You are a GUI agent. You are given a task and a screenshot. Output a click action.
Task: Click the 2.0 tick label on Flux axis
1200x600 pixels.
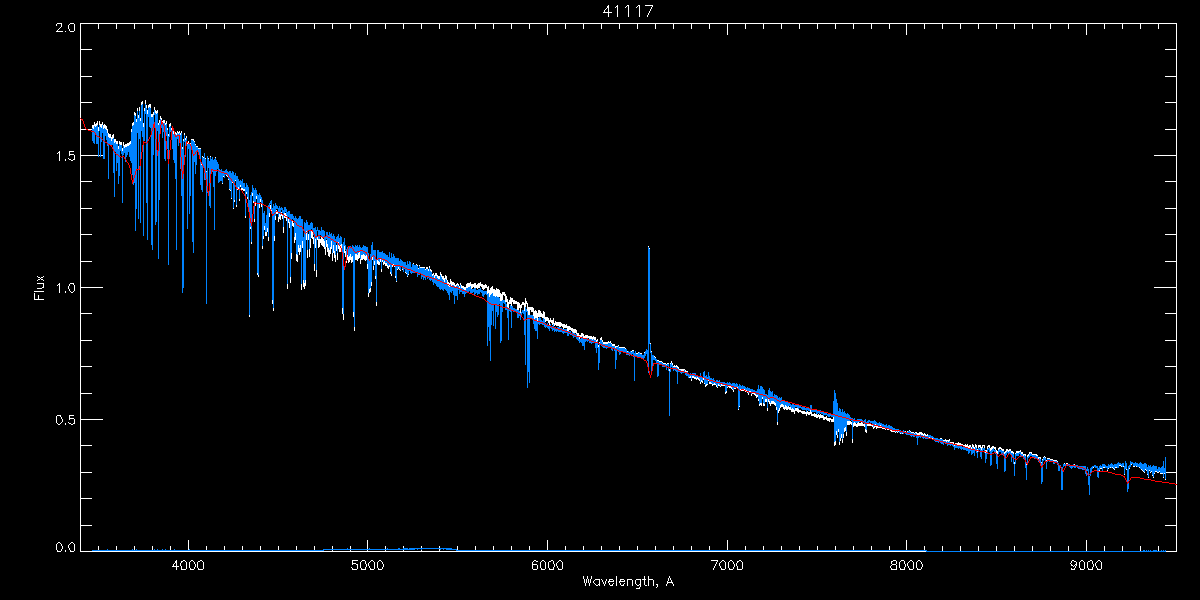(65, 28)
